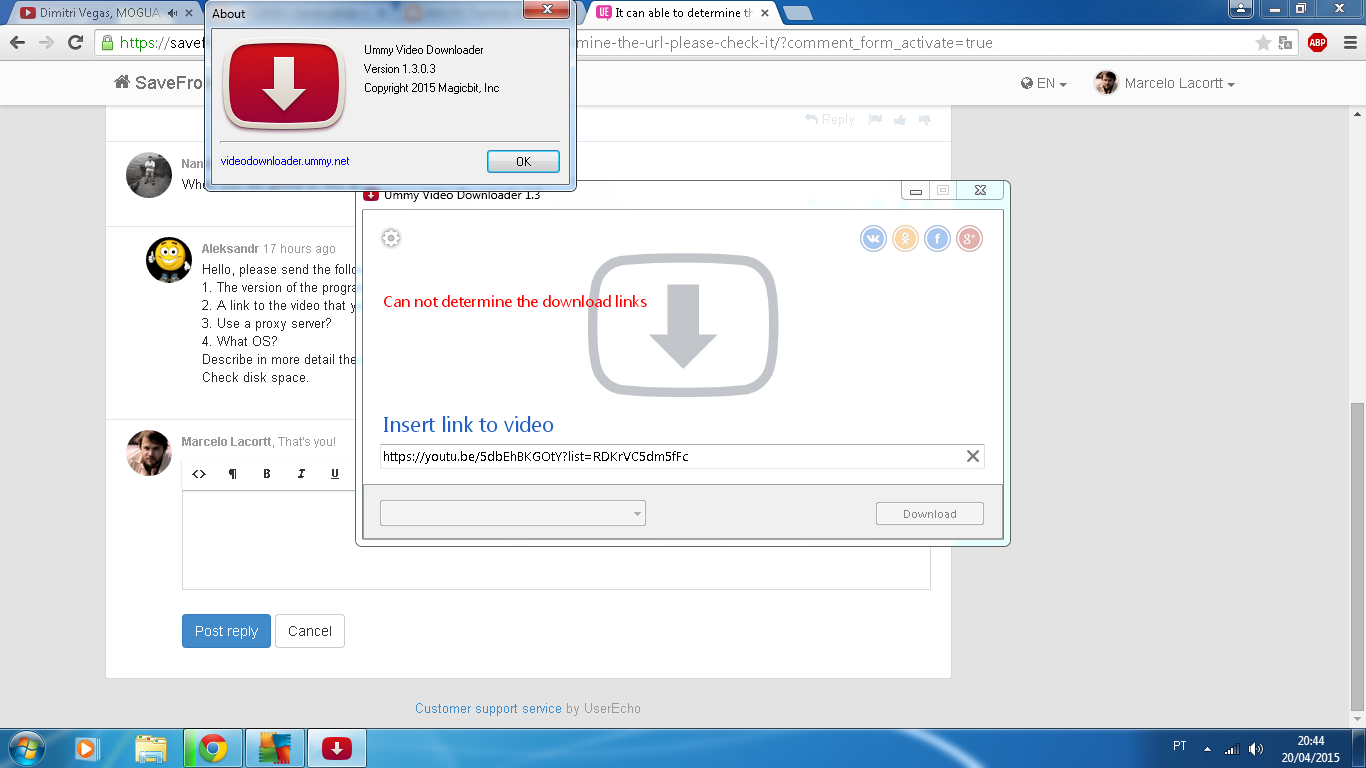Apply underline in reply editor
The image size is (1366, 768).
(335, 474)
